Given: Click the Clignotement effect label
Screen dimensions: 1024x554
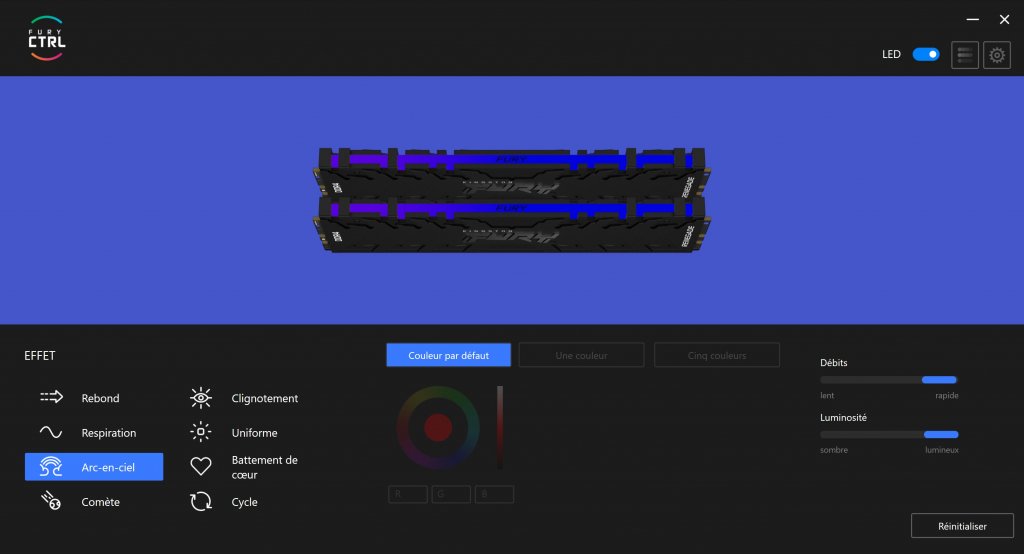Looking at the screenshot, I should (x=264, y=398).
